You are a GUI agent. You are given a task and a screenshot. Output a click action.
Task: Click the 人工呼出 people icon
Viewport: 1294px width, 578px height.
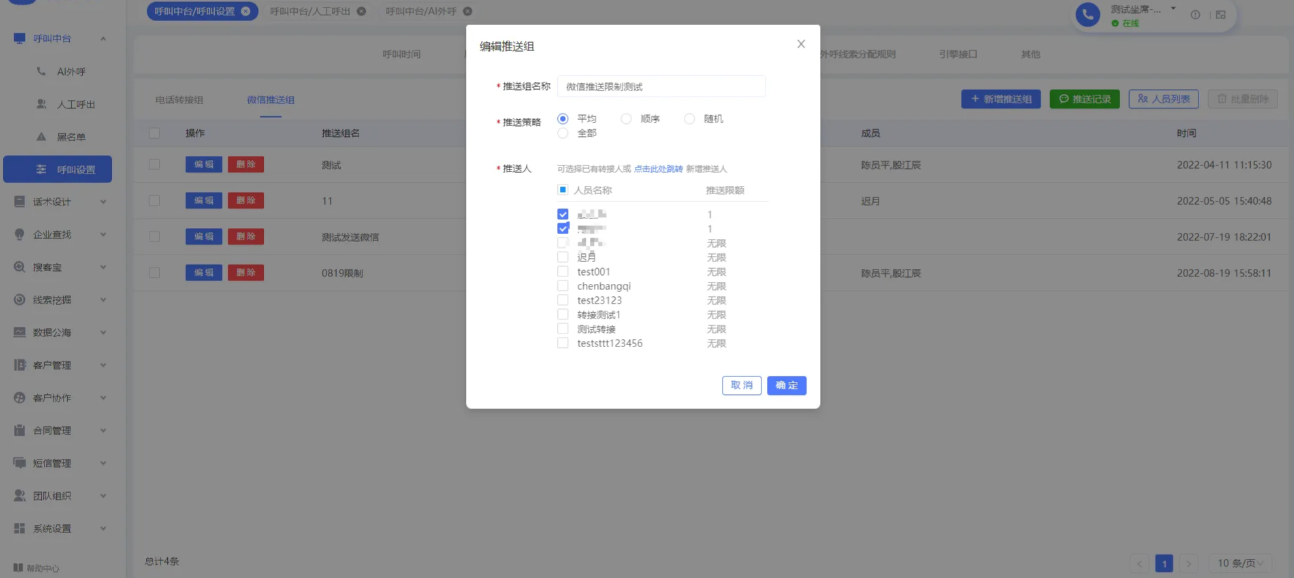coord(41,104)
